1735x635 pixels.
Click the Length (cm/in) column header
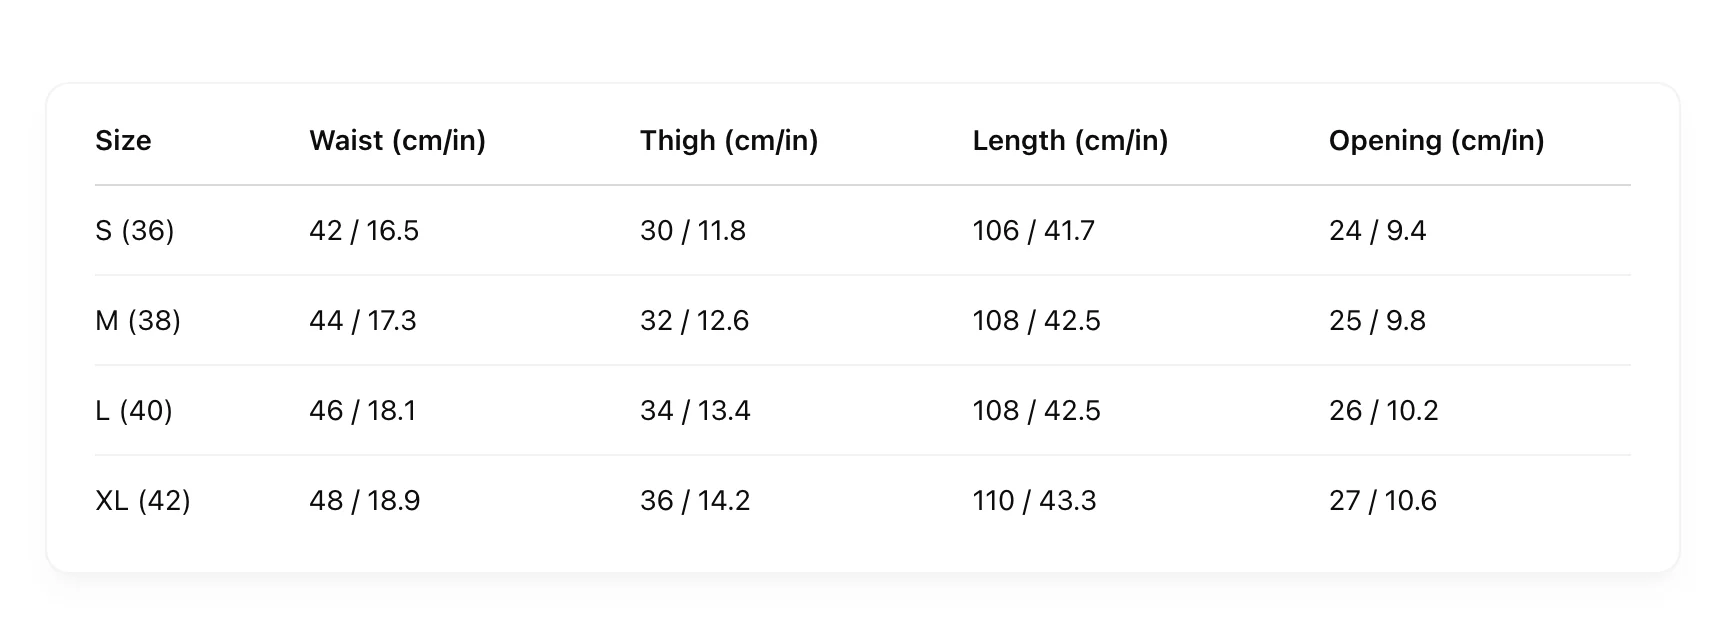[x=1070, y=140]
